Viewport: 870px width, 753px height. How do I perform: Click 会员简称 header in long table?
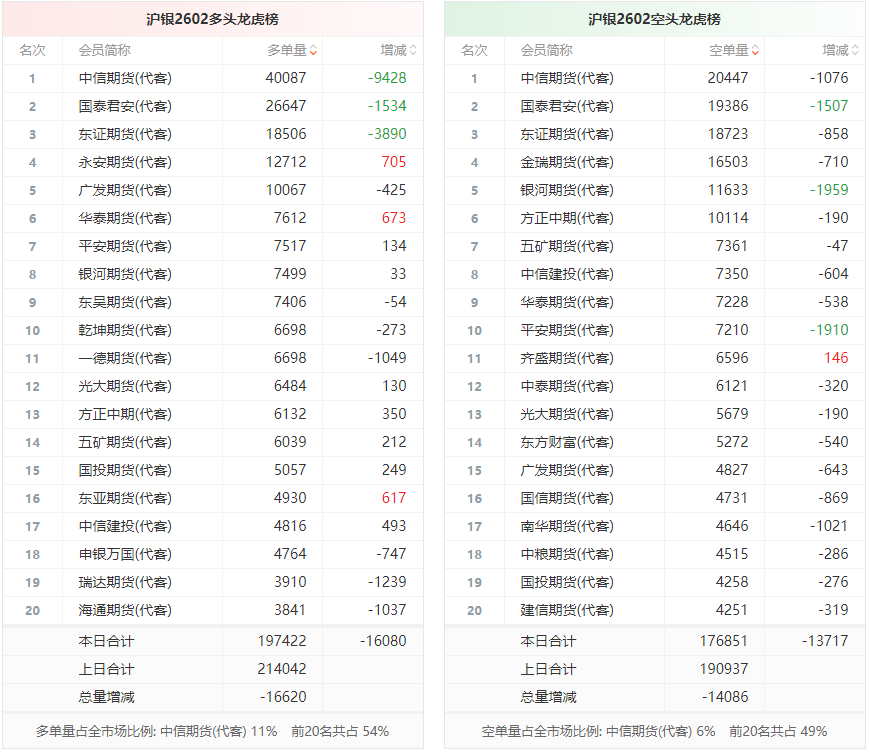point(104,50)
